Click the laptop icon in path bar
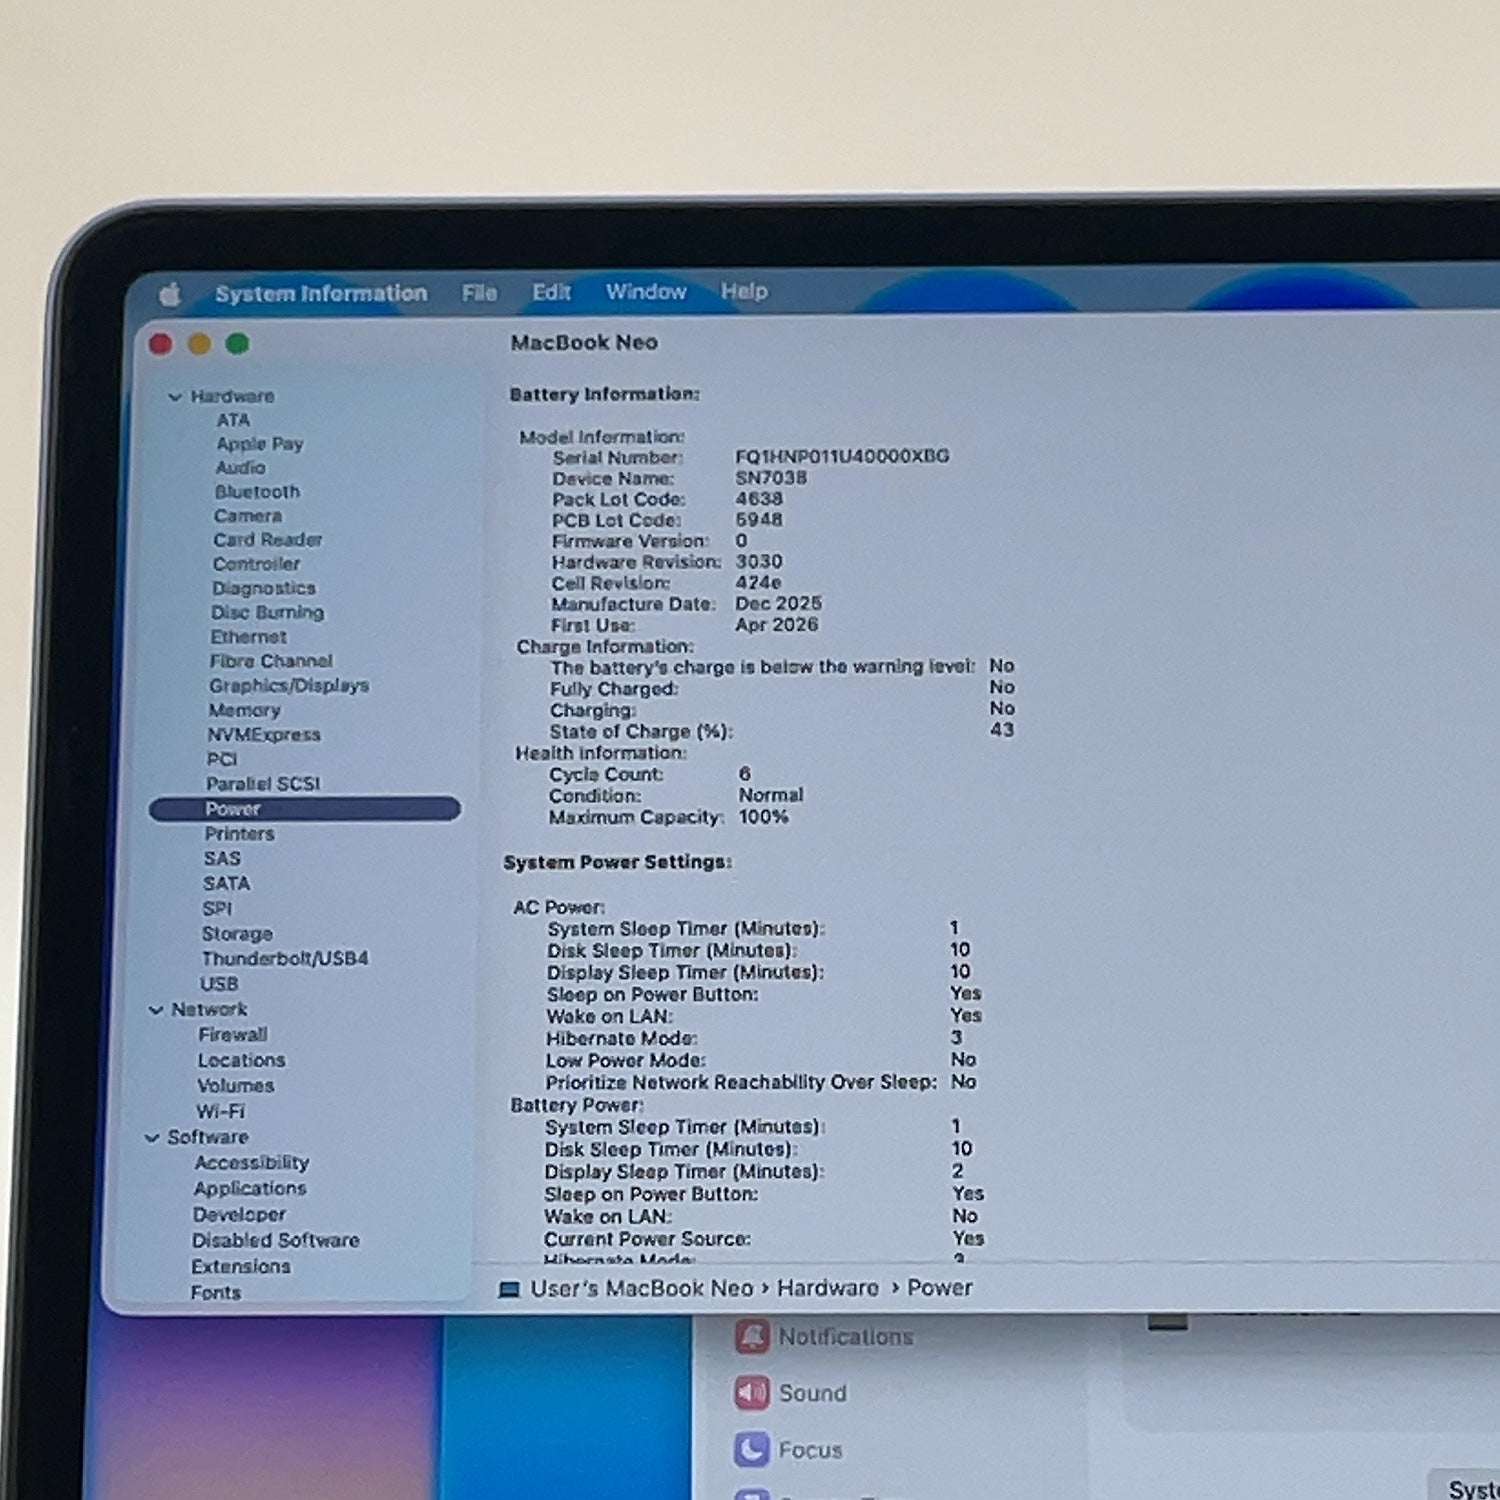This screenshot has width=1500, height=1500. 509,1289
